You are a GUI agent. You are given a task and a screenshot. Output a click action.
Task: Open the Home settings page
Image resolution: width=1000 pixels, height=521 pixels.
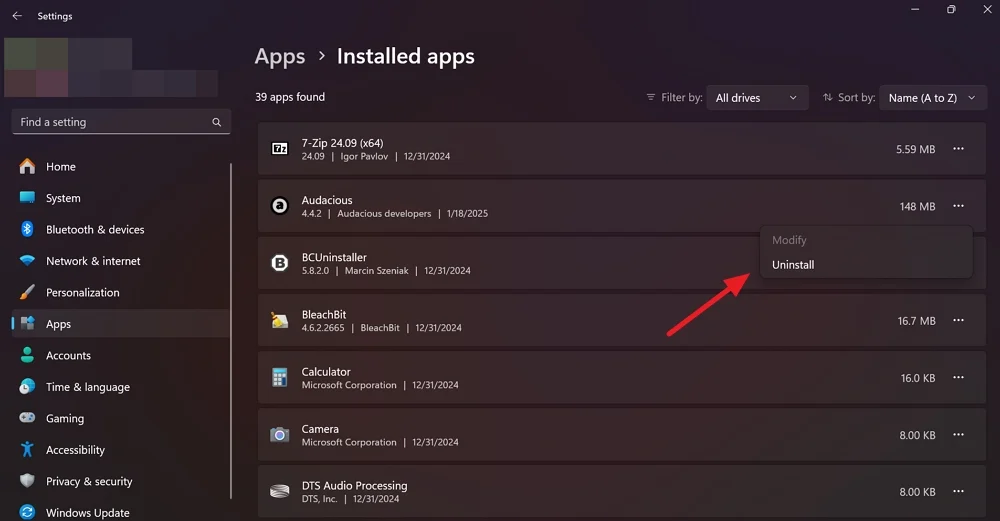click(x=121, y=166)
